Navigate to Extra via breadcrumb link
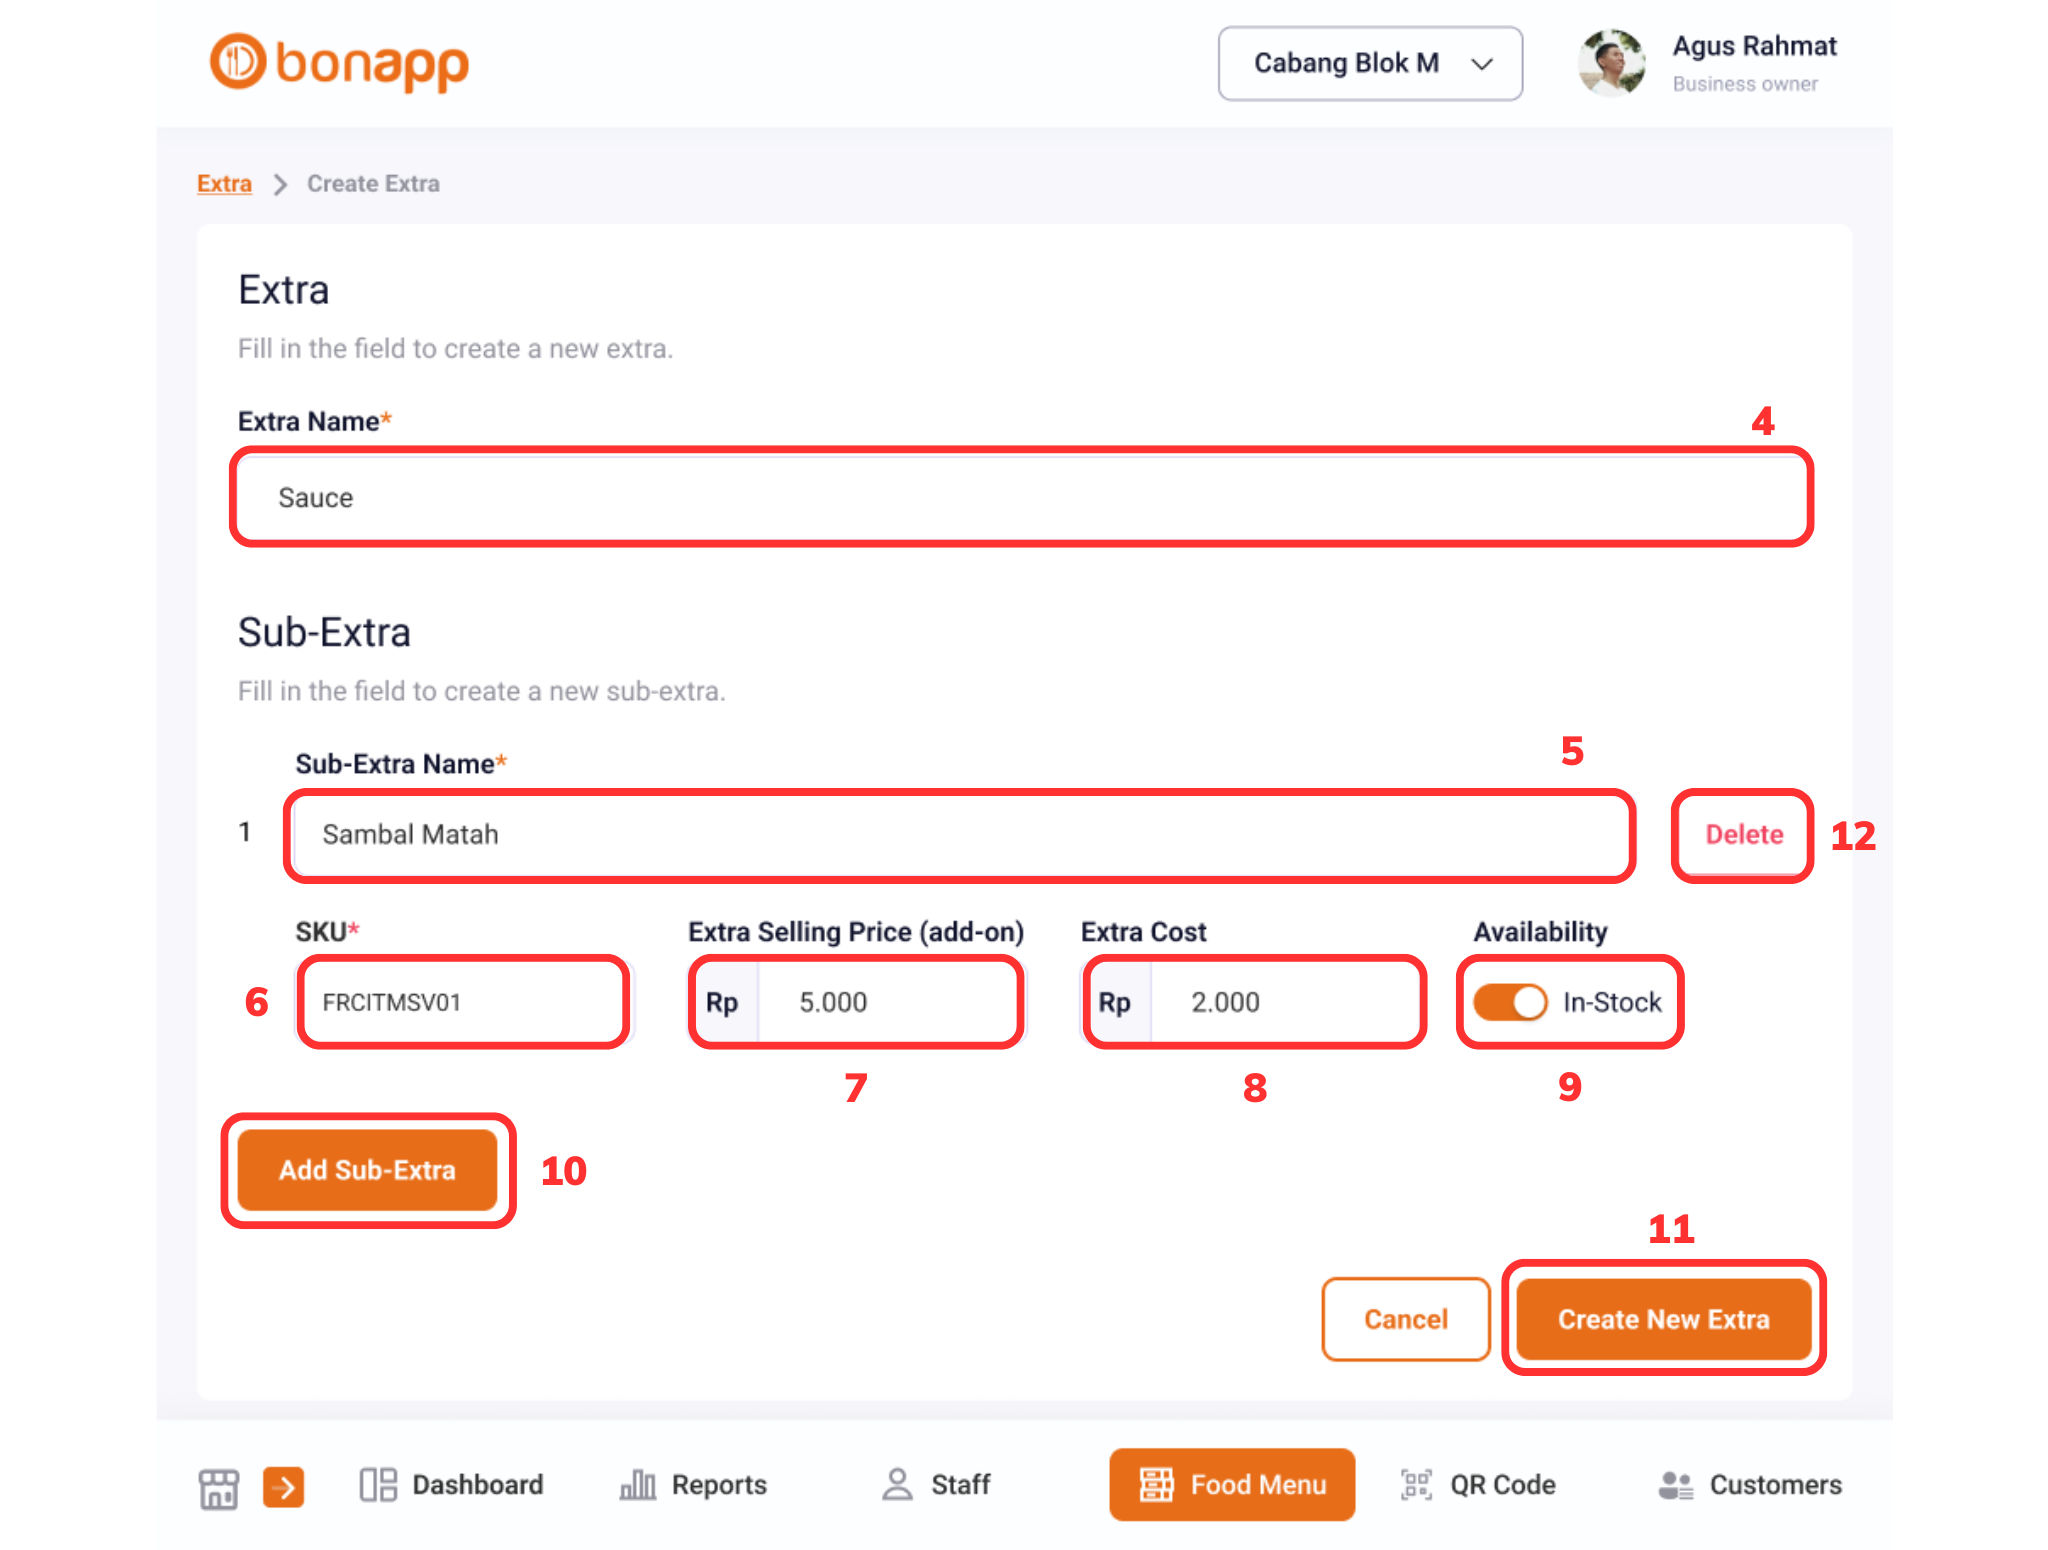 223,183
